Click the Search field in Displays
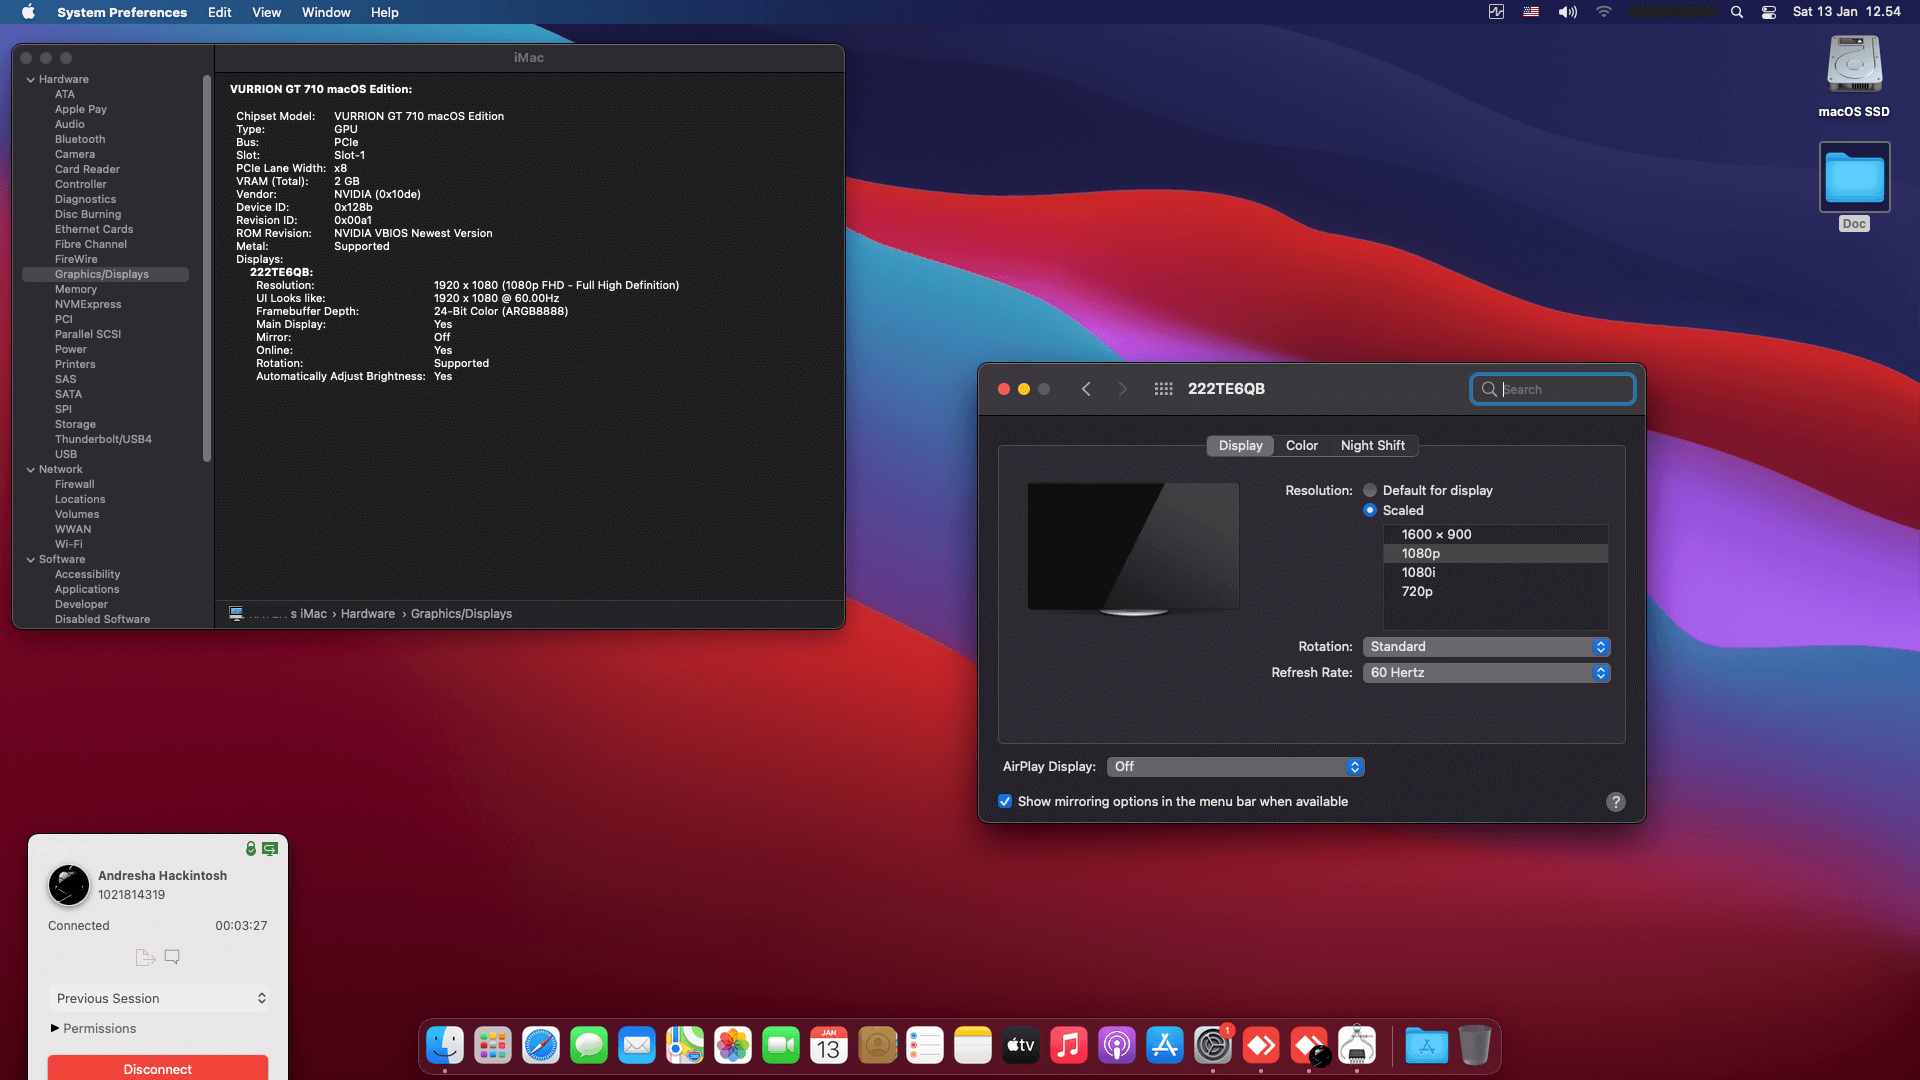Image resolution: width=1920 pixels, height=1080 pixels. [1553, 389]
